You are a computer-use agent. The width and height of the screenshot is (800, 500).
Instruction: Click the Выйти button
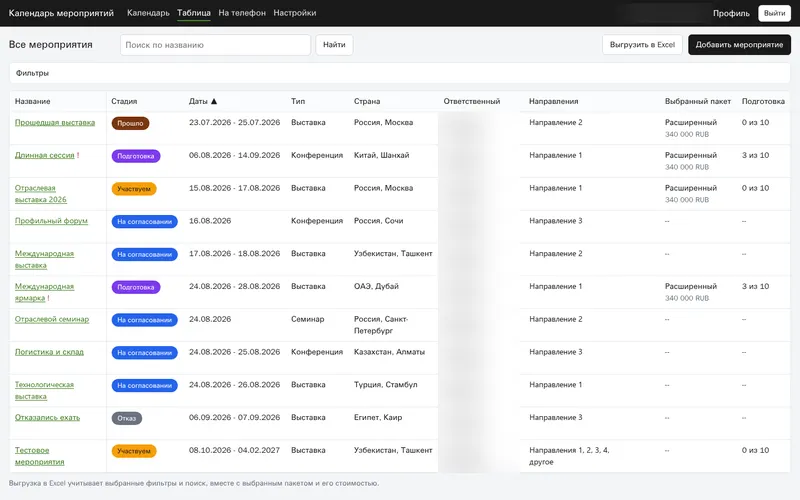click(774, 13)
